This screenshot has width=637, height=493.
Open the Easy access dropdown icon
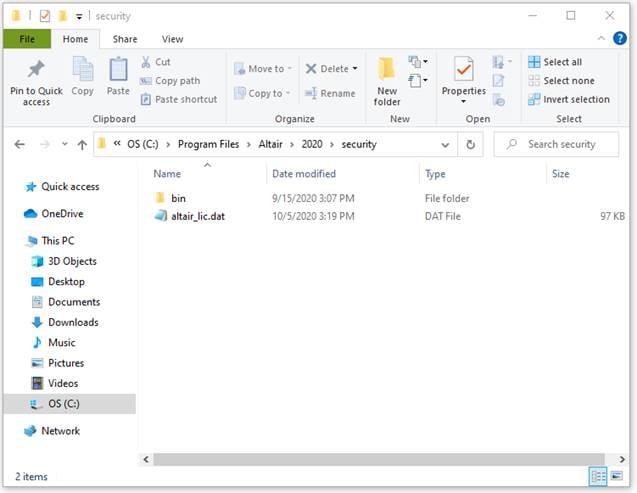click(418, 80)
